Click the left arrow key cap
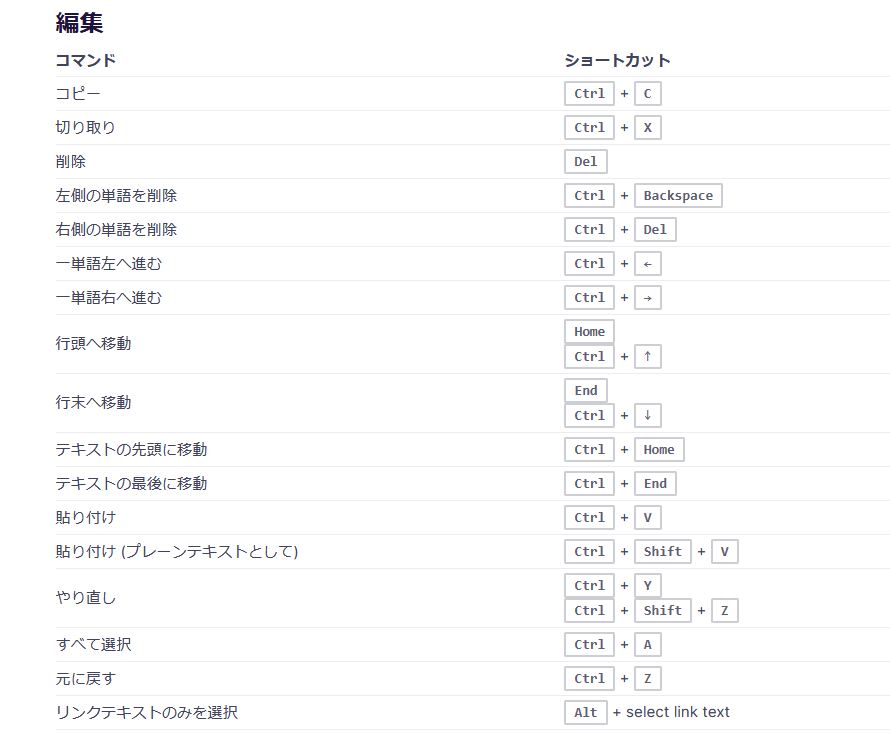Viewport: 890px width, 750px height. point(647,264)
